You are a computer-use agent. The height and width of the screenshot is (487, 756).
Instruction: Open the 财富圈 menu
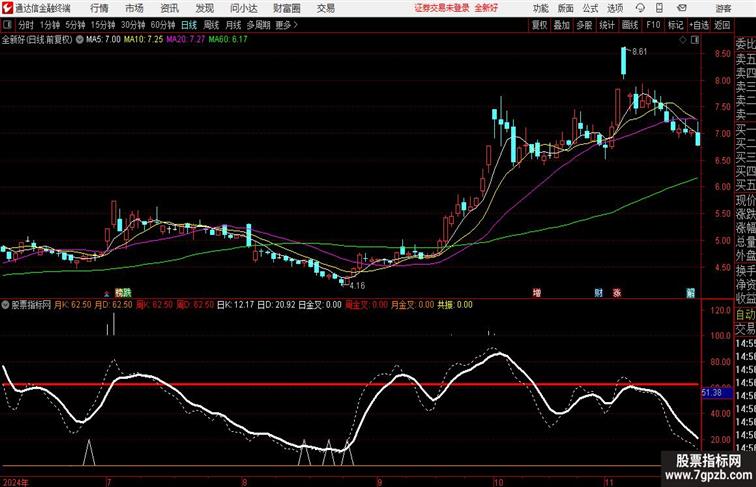(x=287, y=8)
